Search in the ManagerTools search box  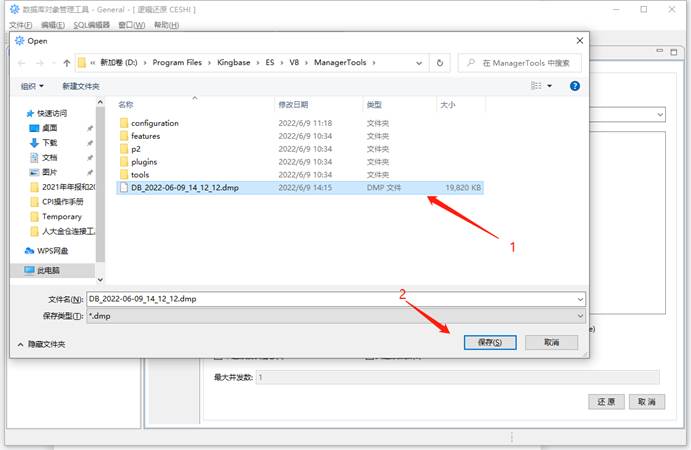[520, 63]
